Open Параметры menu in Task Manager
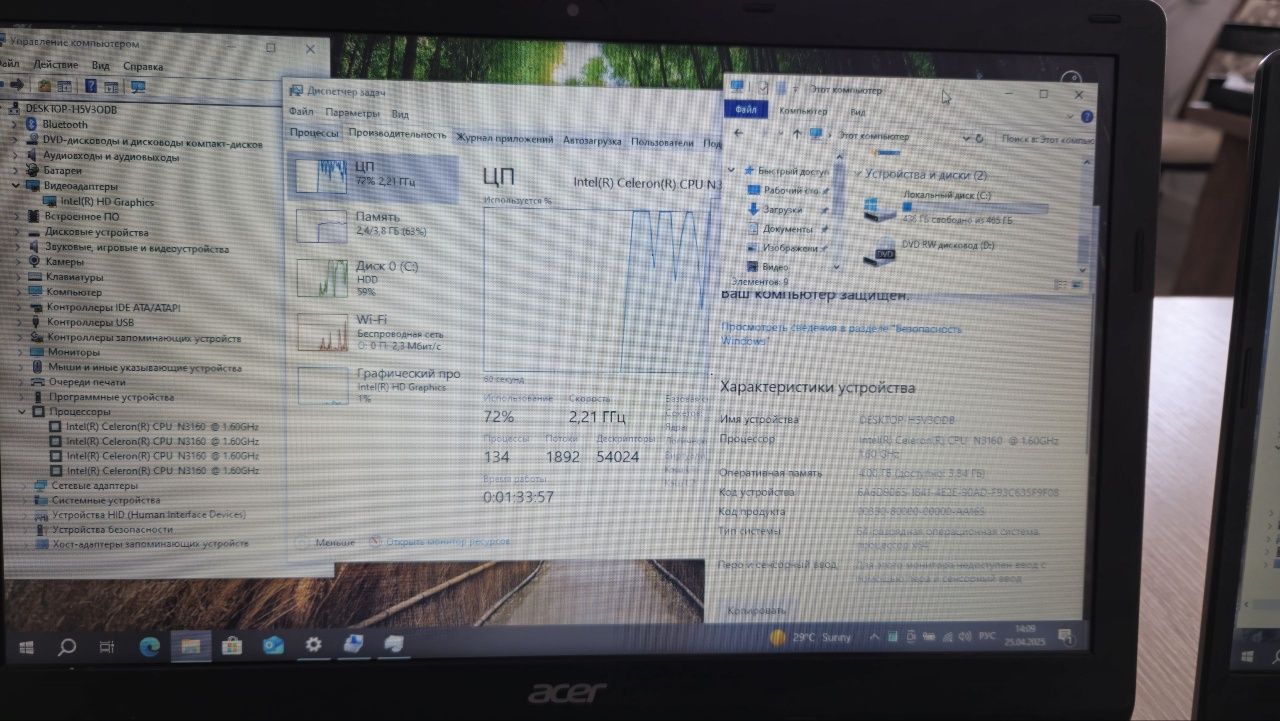 pyautogui.click(x=352, y=113)
